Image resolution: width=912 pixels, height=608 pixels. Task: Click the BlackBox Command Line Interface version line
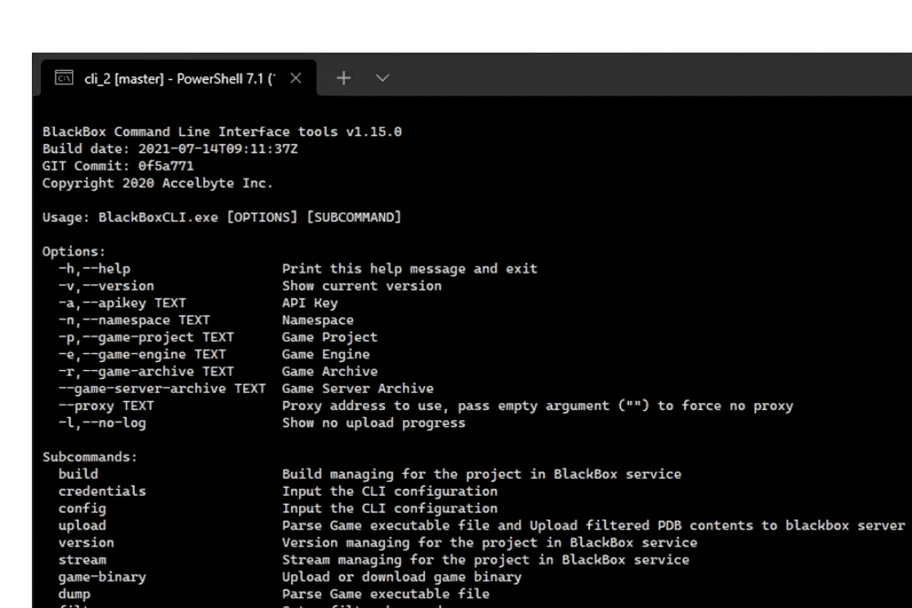(x=222, y=132)
